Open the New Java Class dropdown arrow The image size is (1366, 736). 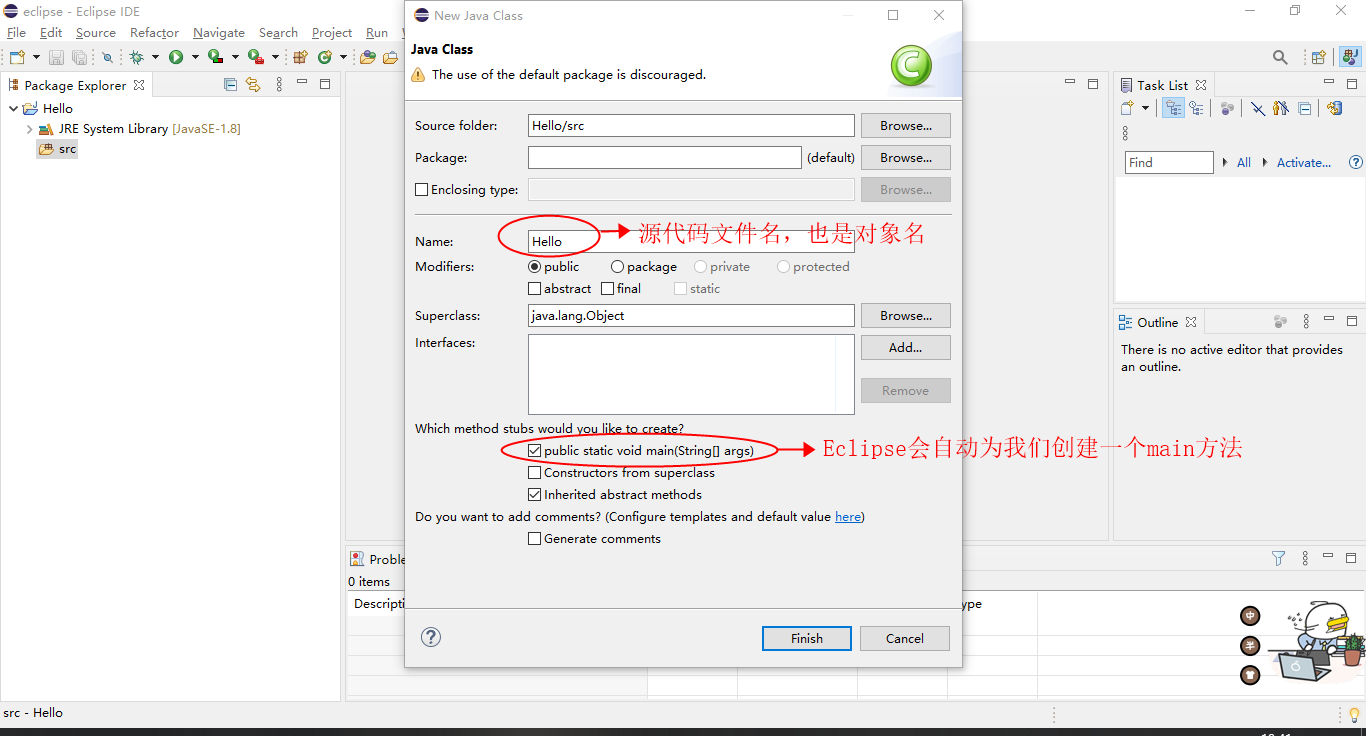(343, 57)
